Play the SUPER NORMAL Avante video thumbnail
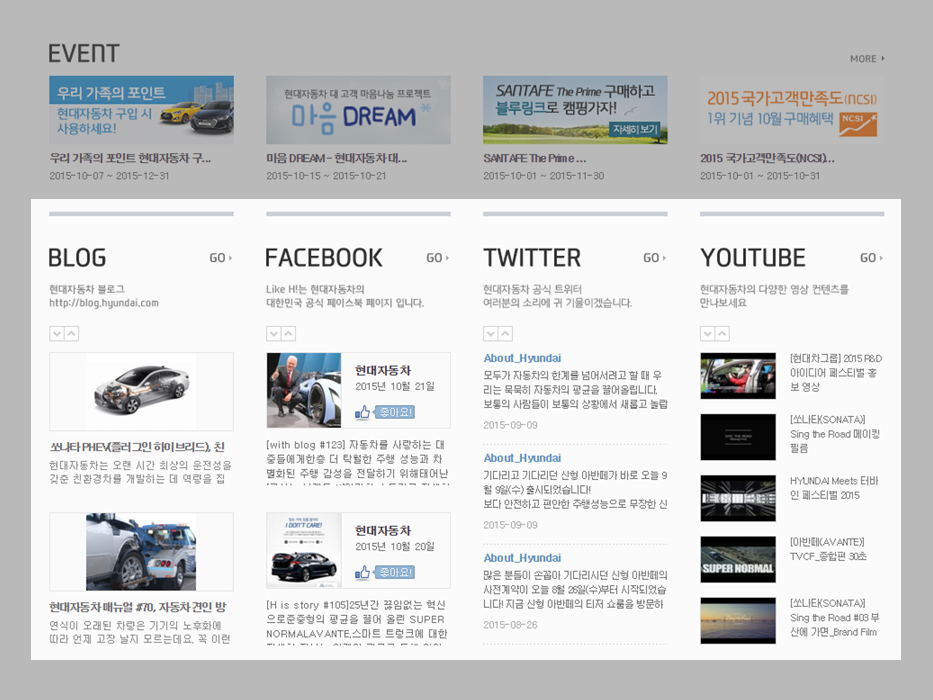Screen dimensions: 933x700 point(738,560)
